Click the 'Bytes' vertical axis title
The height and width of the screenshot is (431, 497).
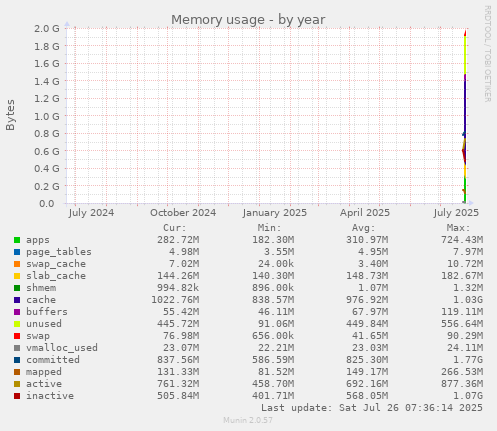[x=10, y=115]
